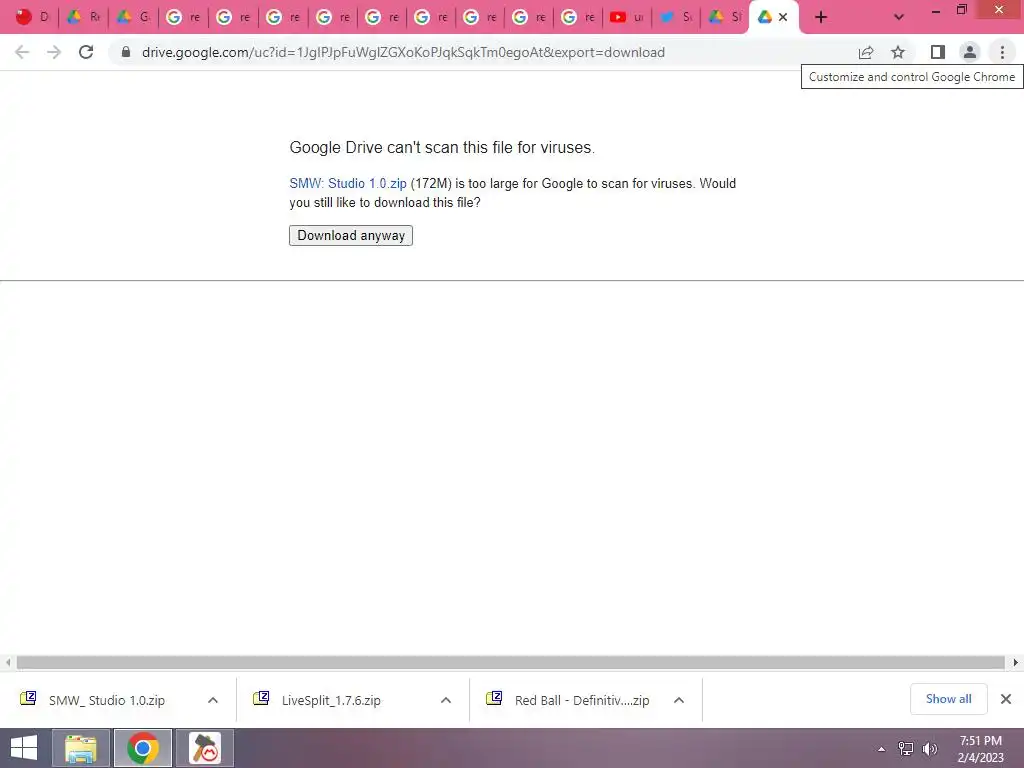Click the zip file icon of SMW_ Studio download
This screenshot has height=768, width=1024.
(28, 698)
